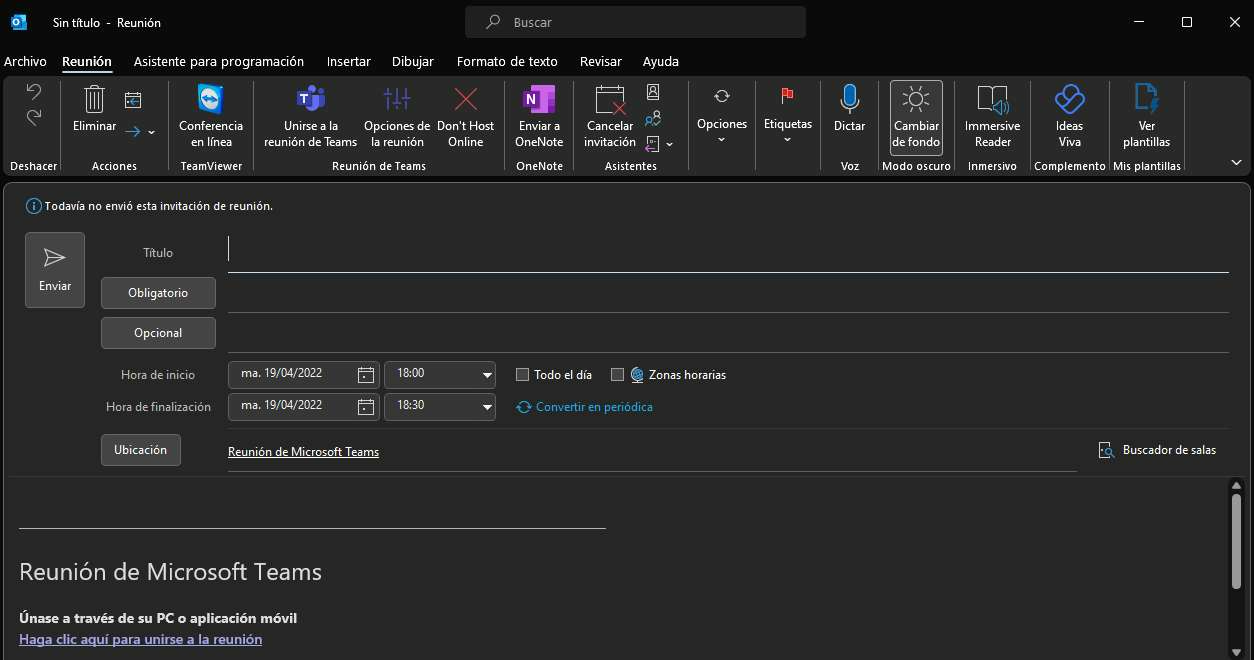Open the Insertar tab

tap(349, 61)
